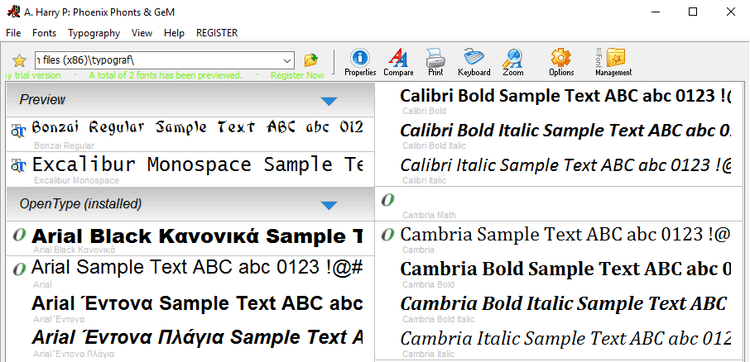
Task: Click the Arial OpenType icon
Action: point(19,269)
